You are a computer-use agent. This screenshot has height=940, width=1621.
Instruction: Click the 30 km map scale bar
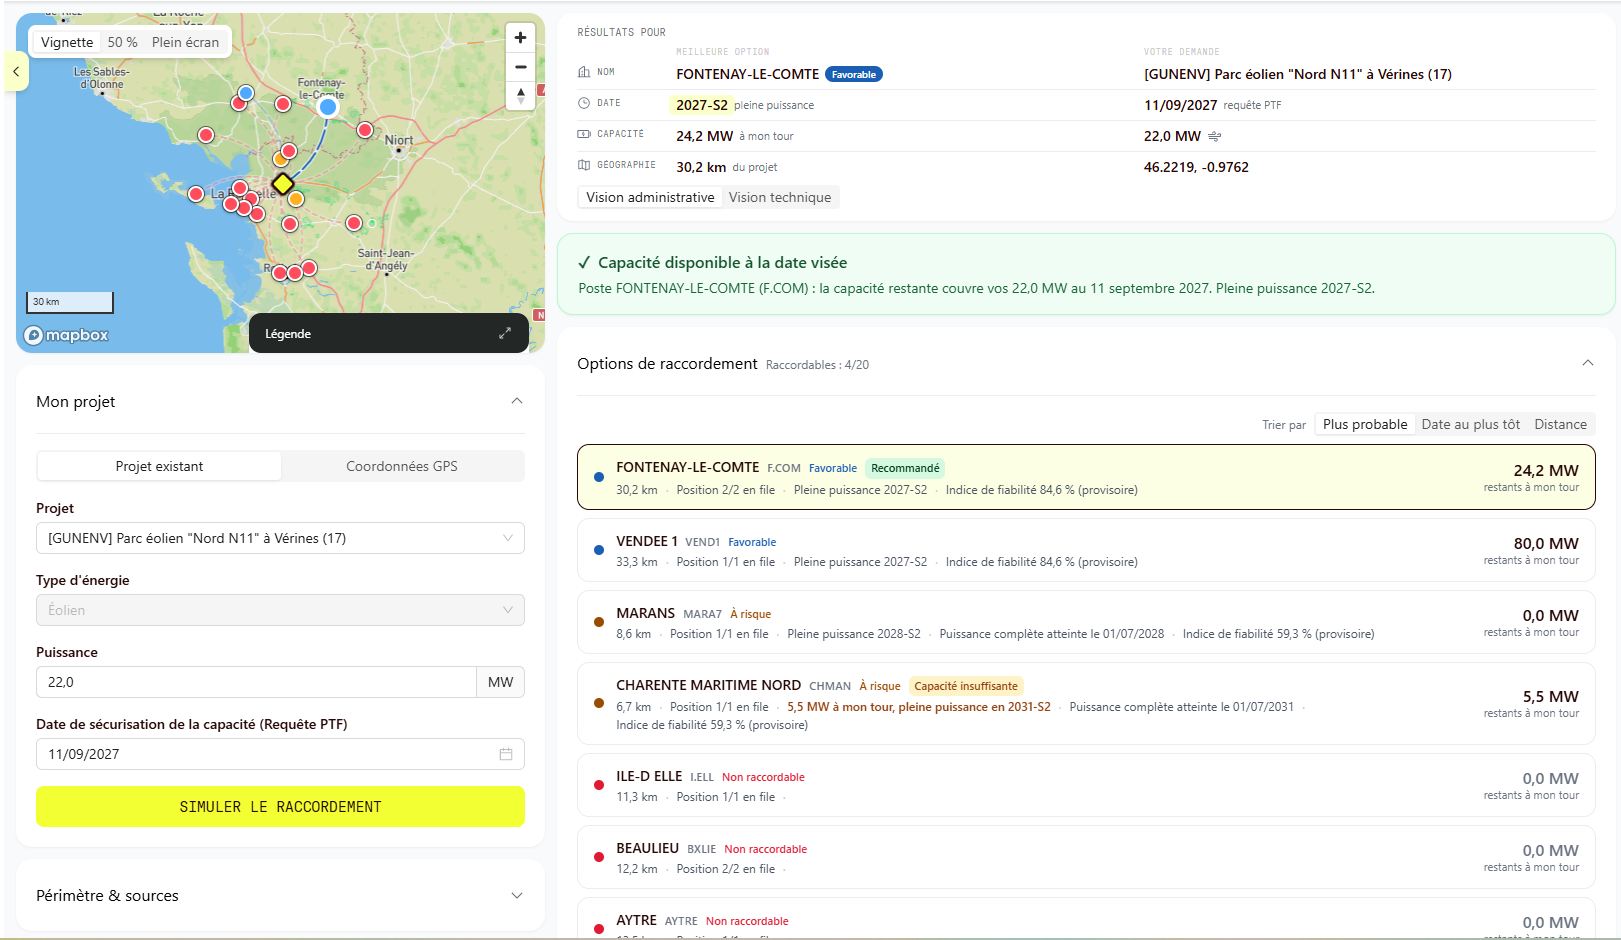[69, 302]
